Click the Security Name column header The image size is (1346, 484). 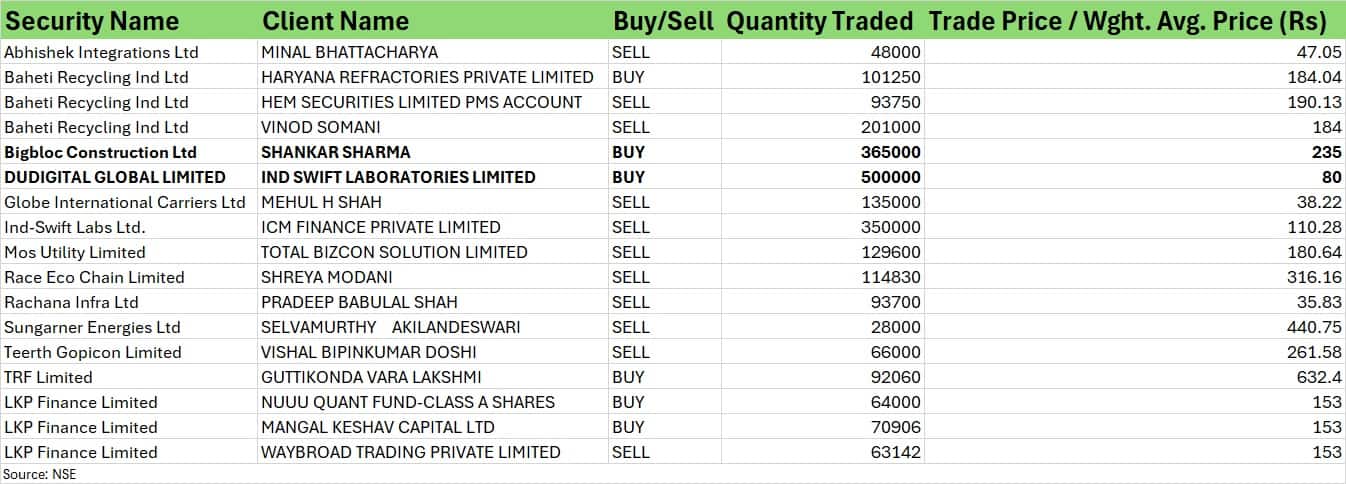point(92,21)
